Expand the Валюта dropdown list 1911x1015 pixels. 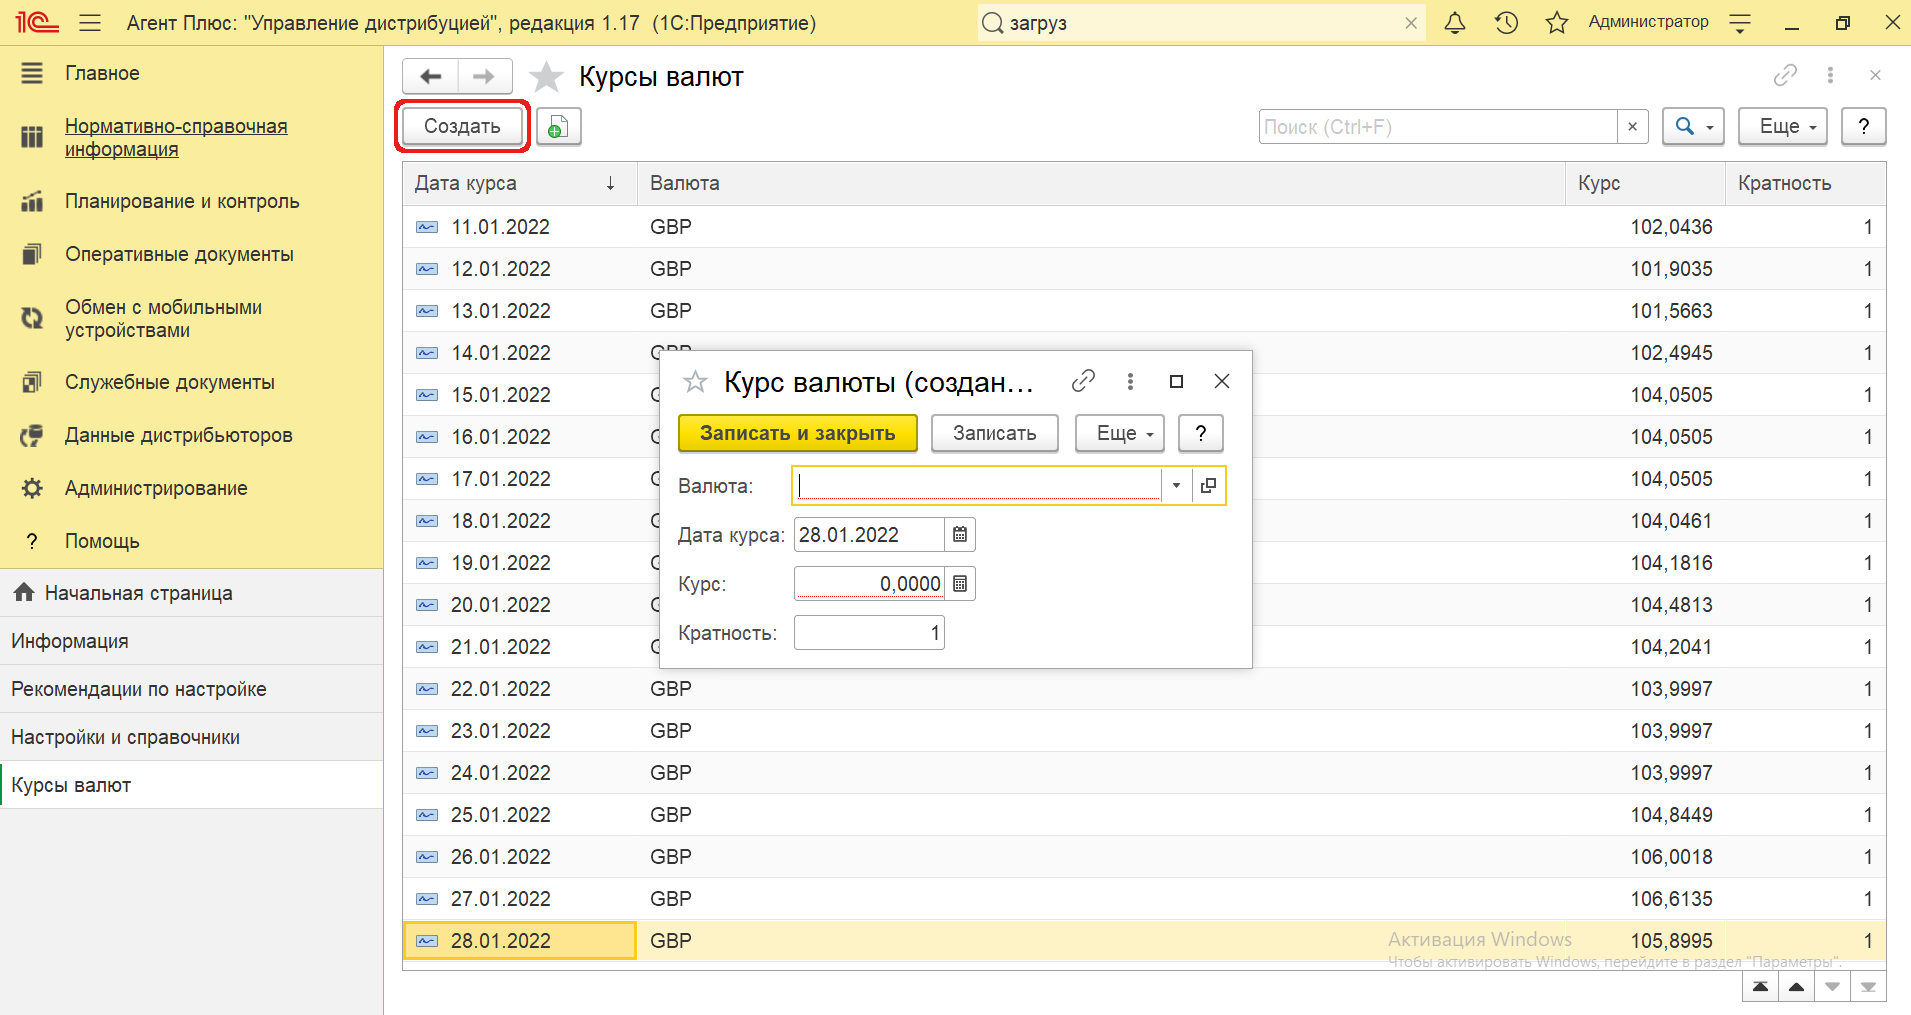[x=1176, y=486]
